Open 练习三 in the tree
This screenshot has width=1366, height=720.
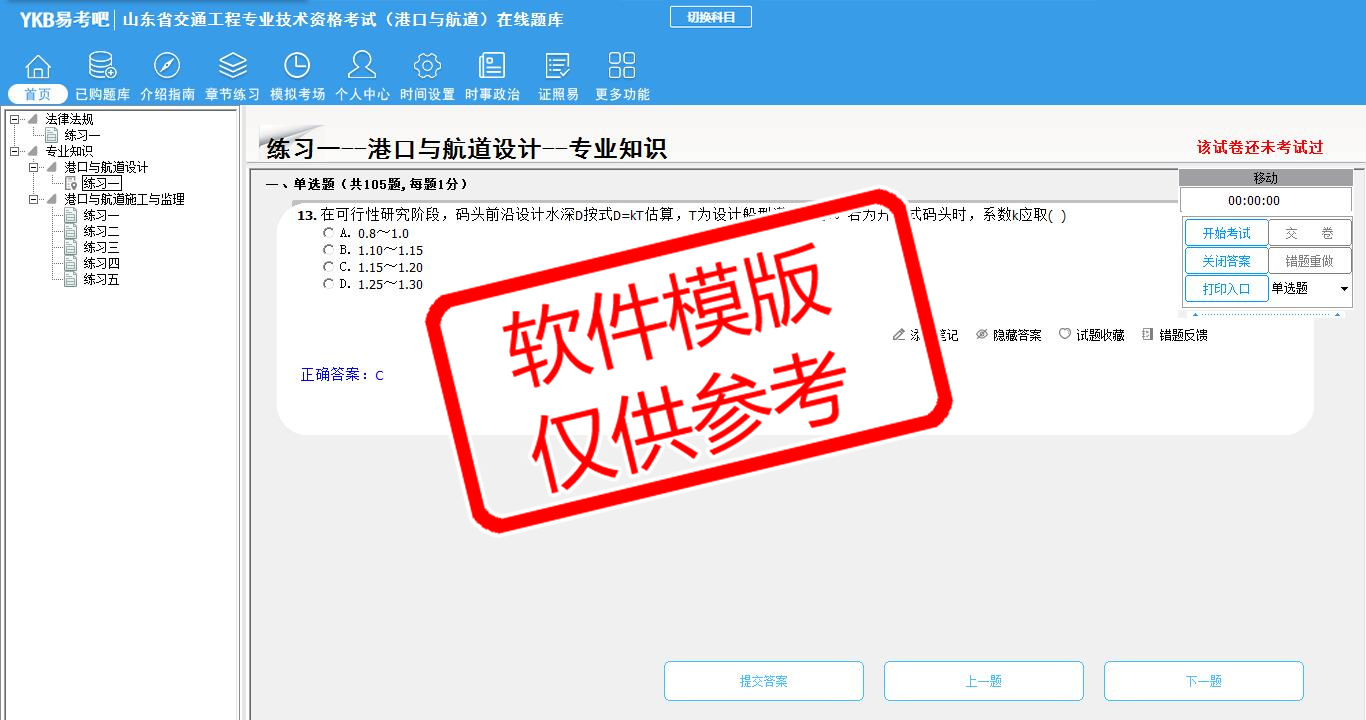click(101, 248)
